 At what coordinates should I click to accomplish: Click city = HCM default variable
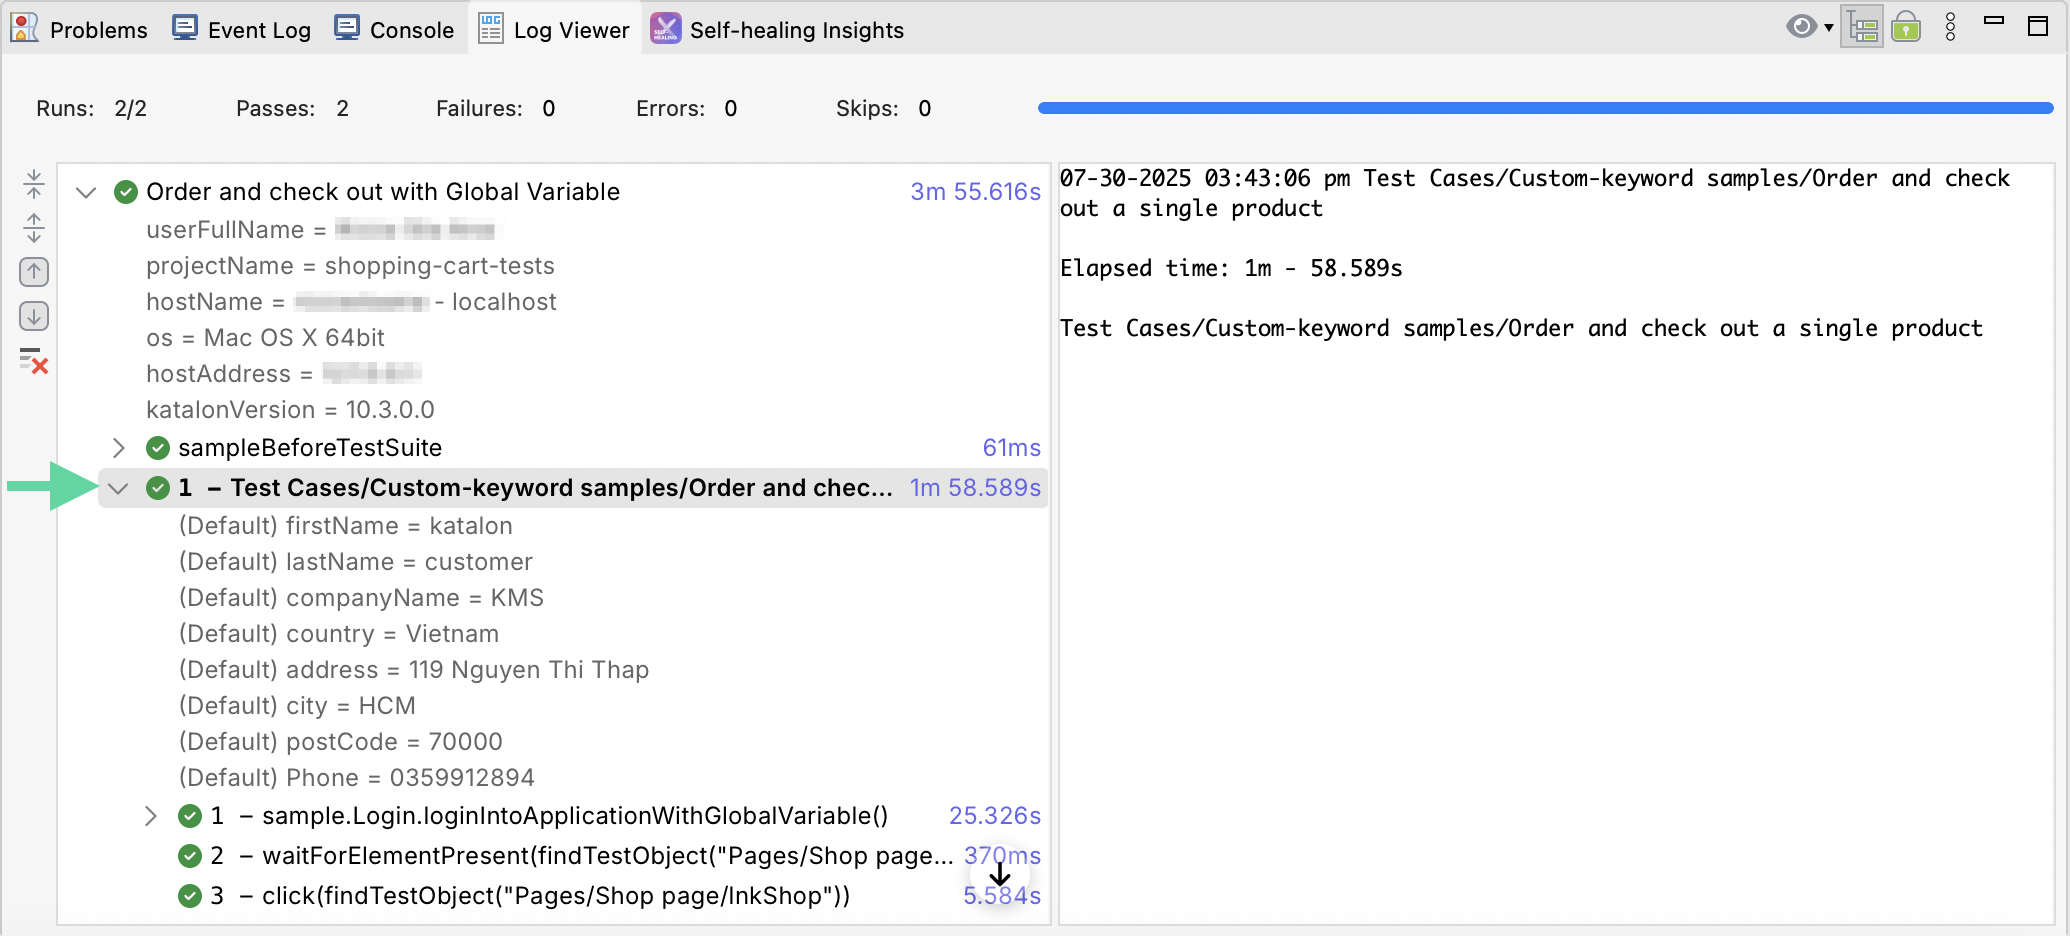click(297, 706)
